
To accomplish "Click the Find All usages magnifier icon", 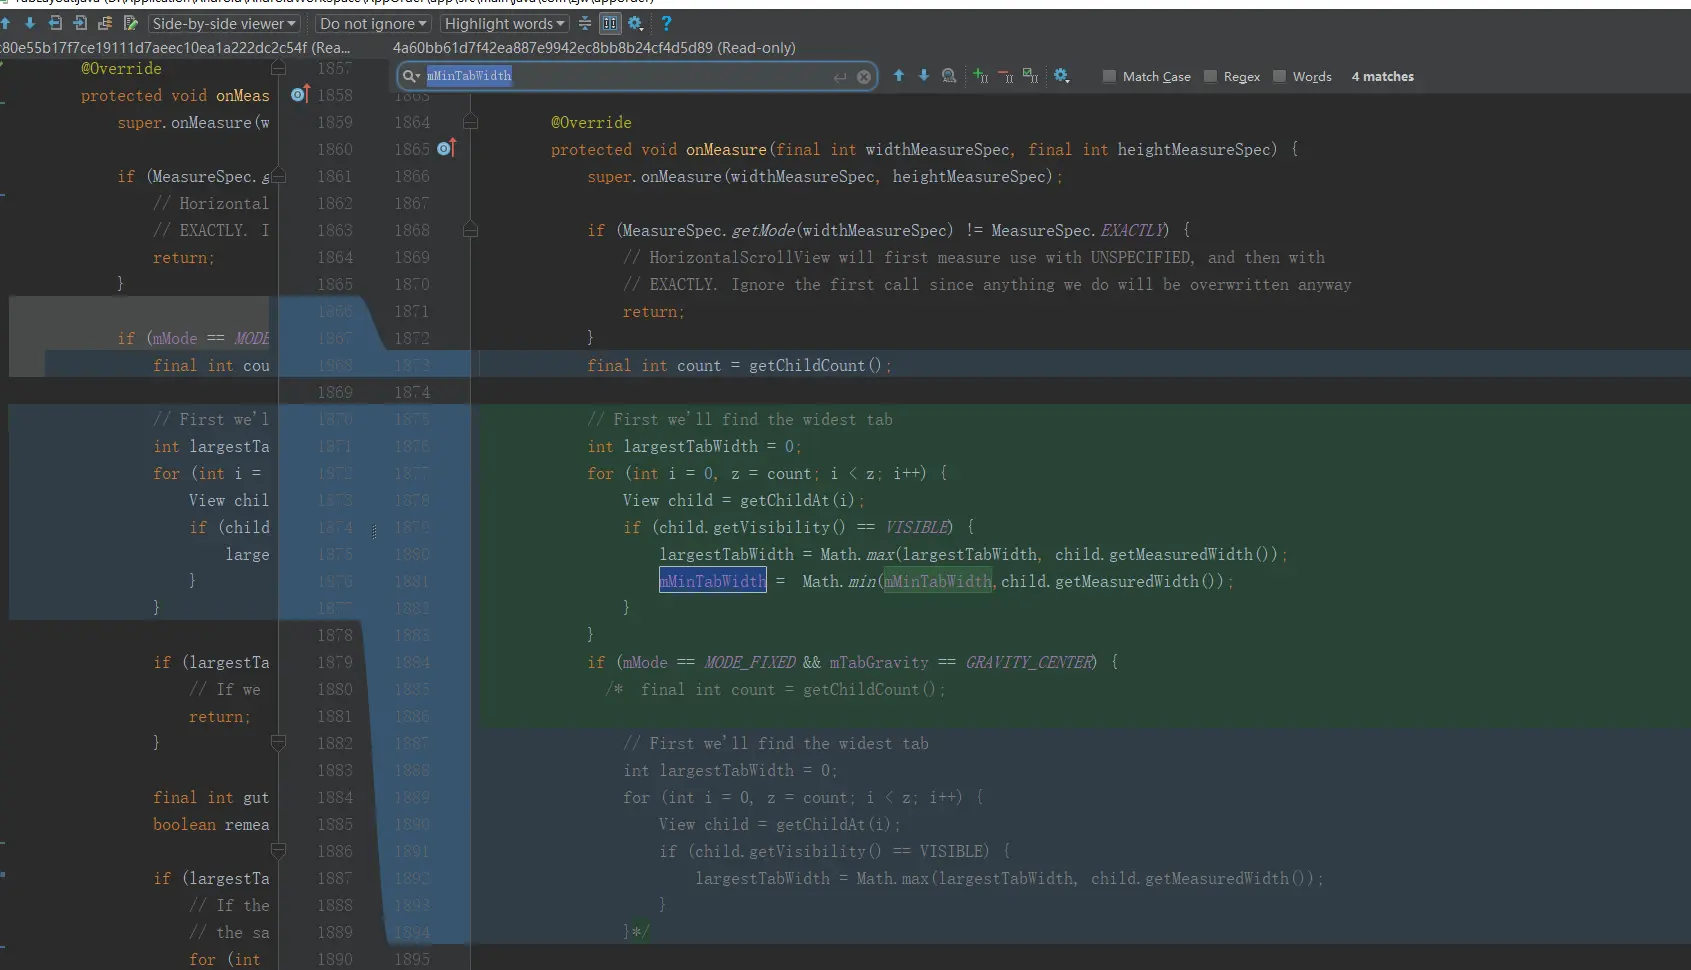I will 949,76.
